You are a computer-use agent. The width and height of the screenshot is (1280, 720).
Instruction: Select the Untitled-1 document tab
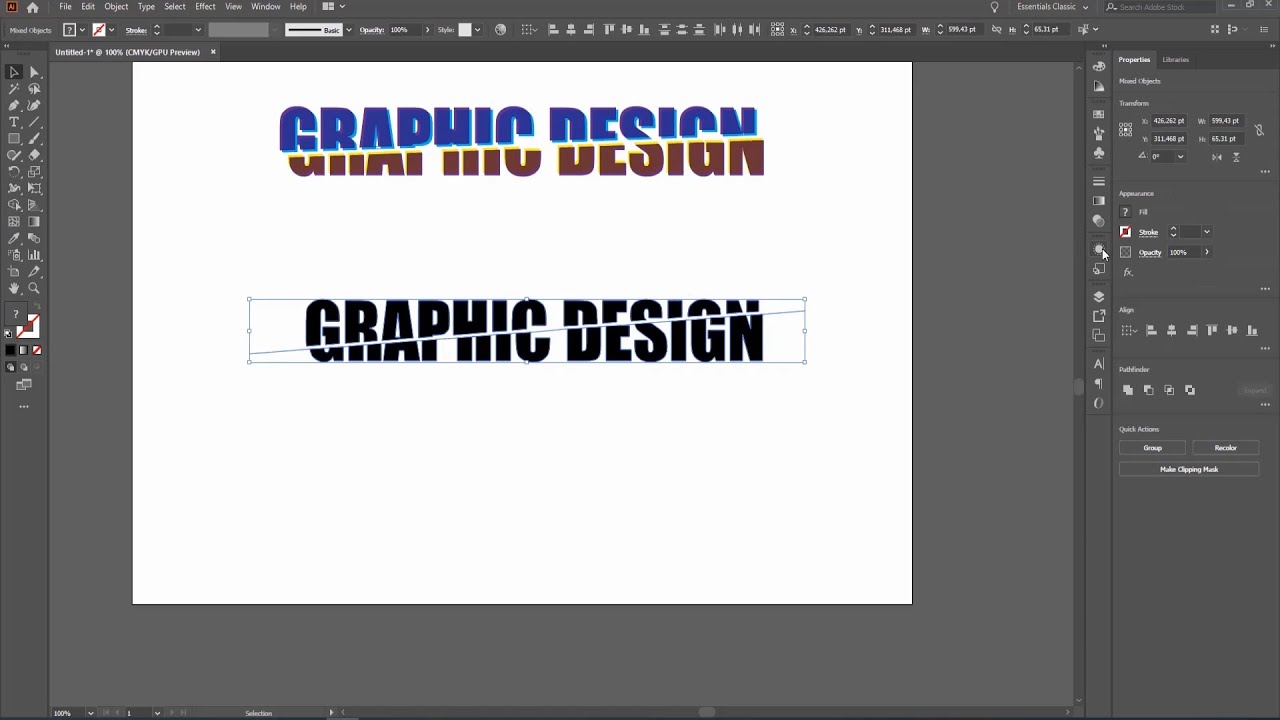pos(127,52)
